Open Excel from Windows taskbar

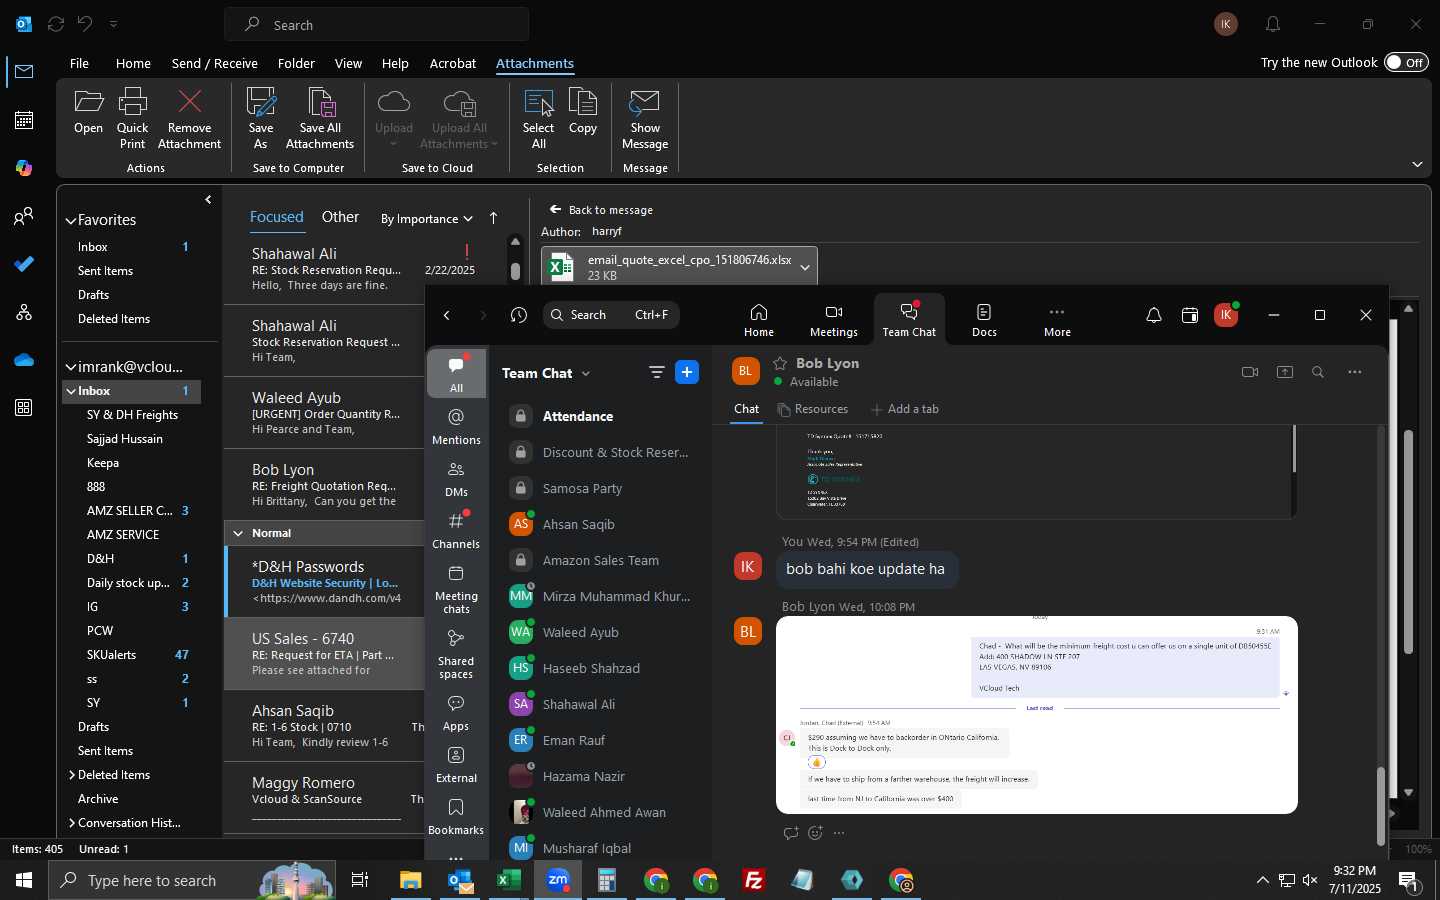(x=509, y=880)
